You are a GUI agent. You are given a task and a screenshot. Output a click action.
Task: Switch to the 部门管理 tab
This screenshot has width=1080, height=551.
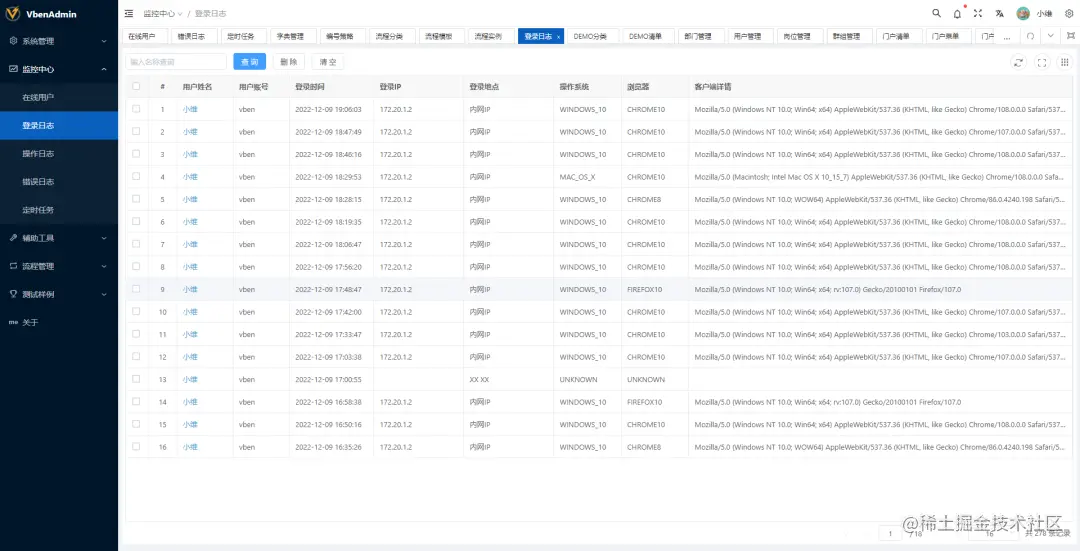click(699, 37)
